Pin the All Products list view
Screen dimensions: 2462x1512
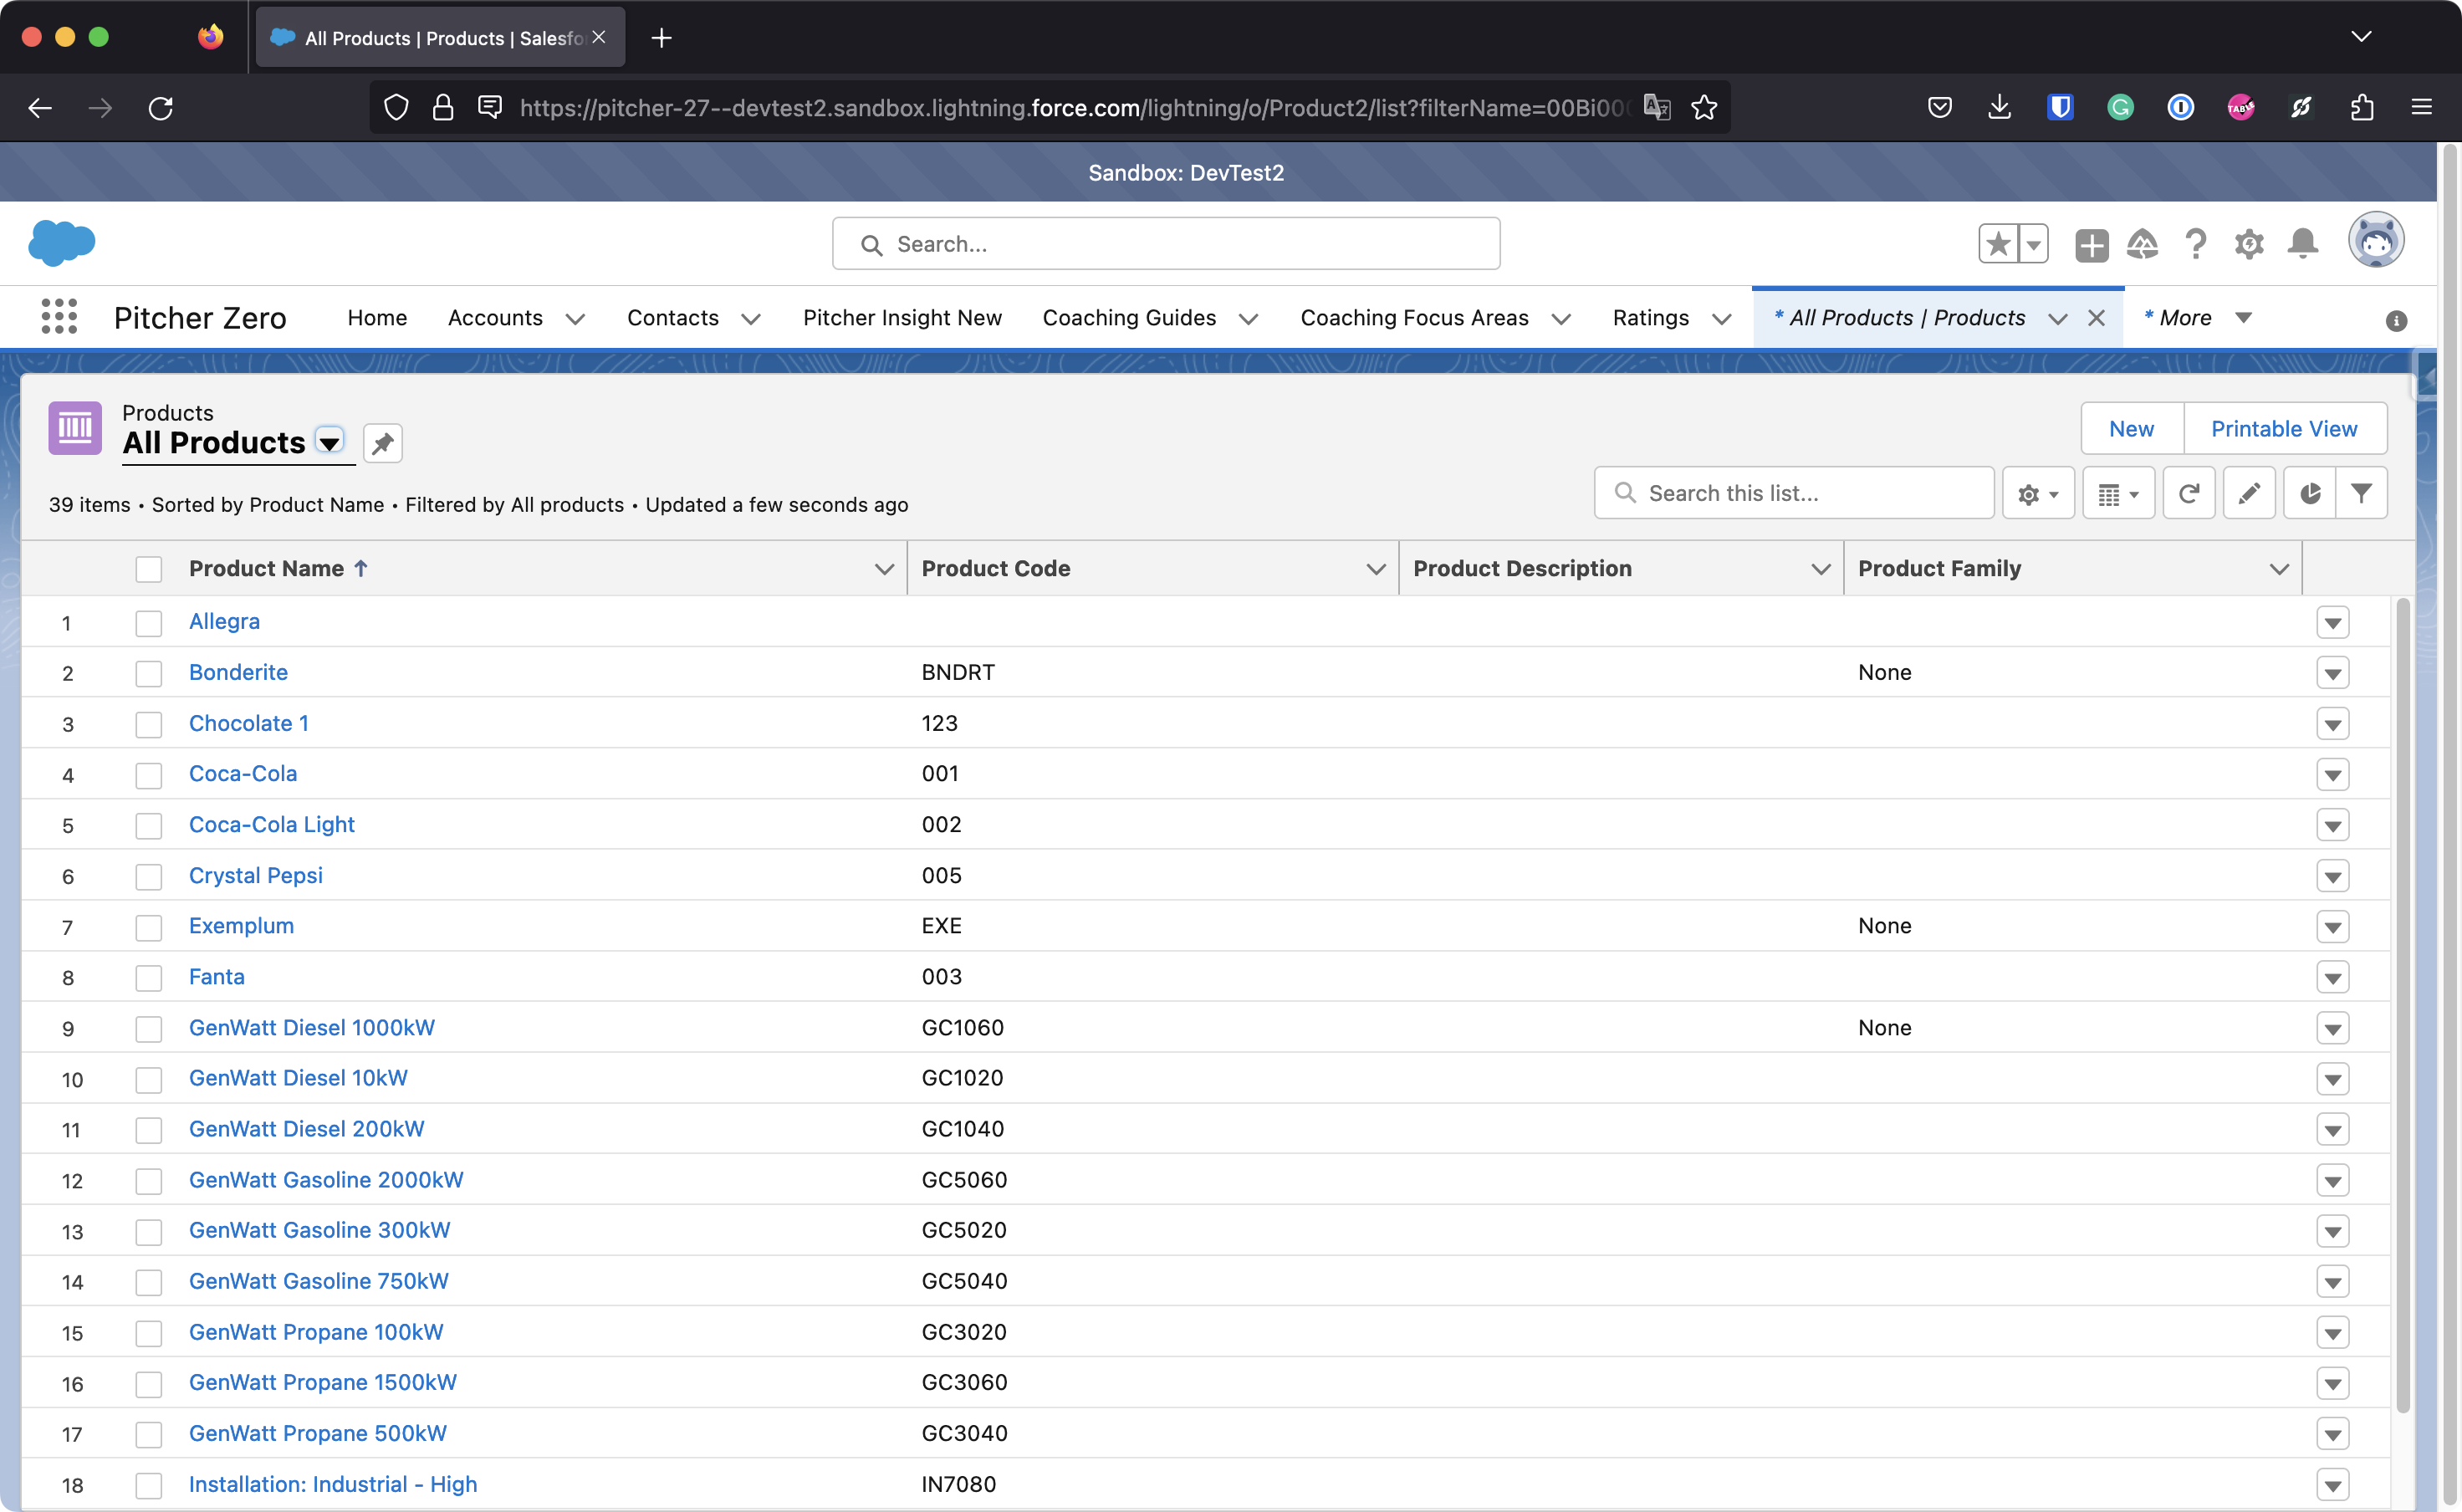point(382,443)
